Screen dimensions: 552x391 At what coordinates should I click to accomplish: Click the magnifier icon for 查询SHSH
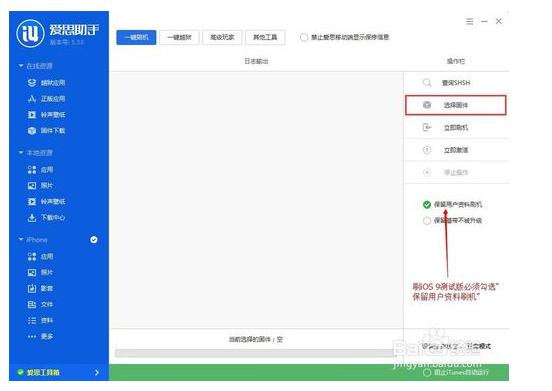point(427,83)
